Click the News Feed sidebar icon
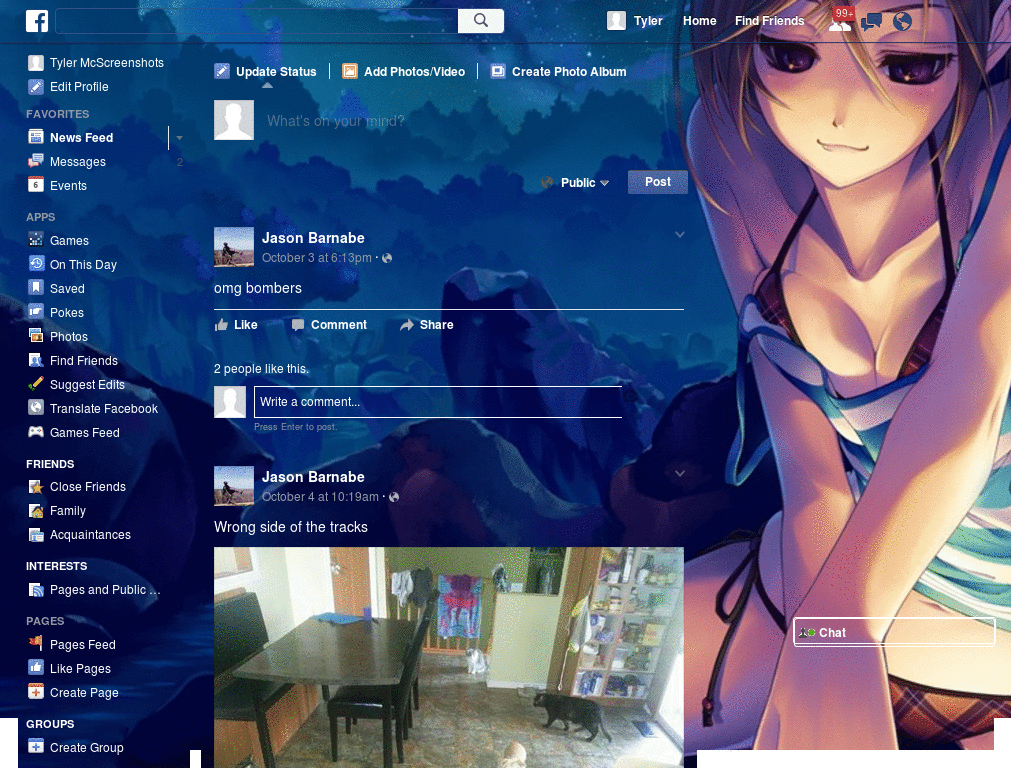Image resolution: width=1024 pixels, height=768 pixels. pos(36,137)
